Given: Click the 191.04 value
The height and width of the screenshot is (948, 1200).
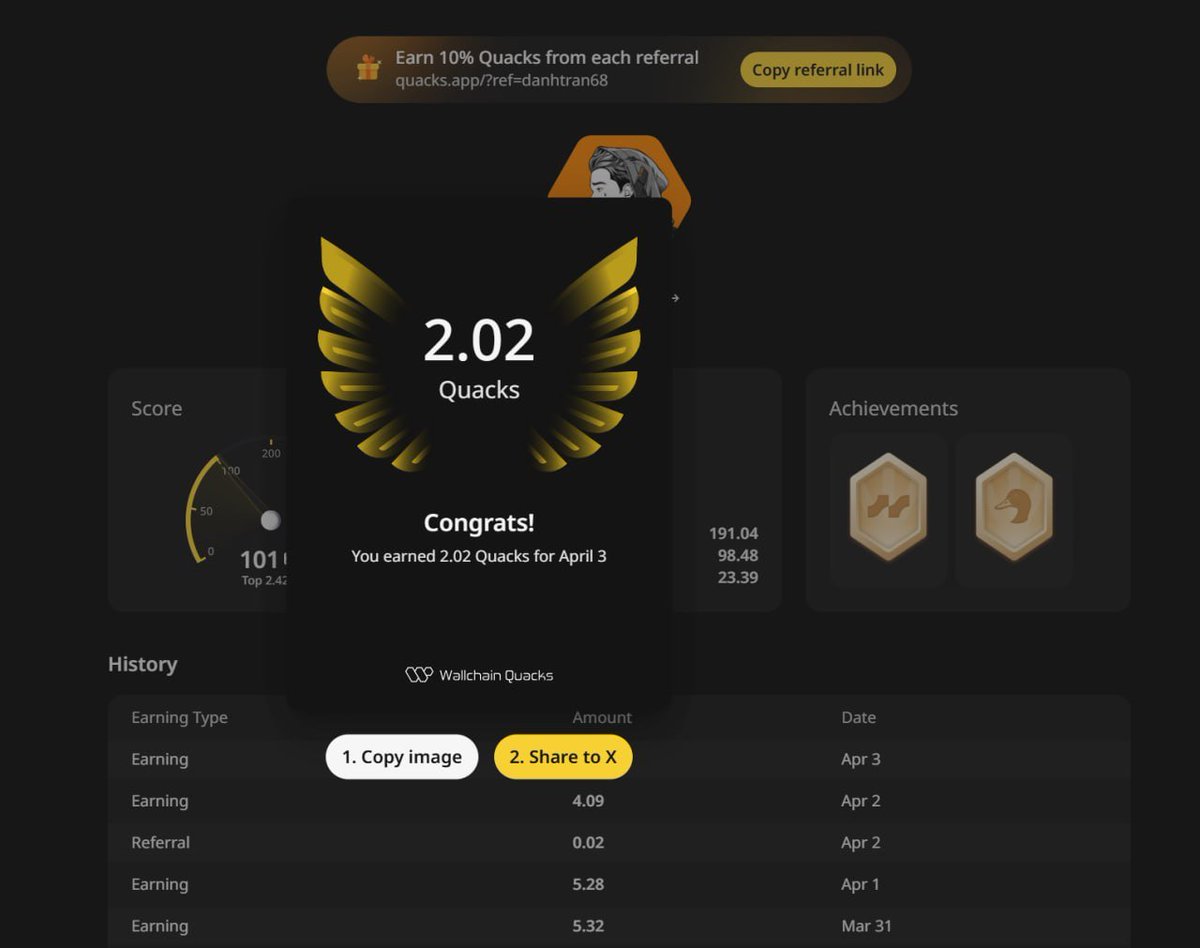Looking at the screenshot, I should point(733,533).
